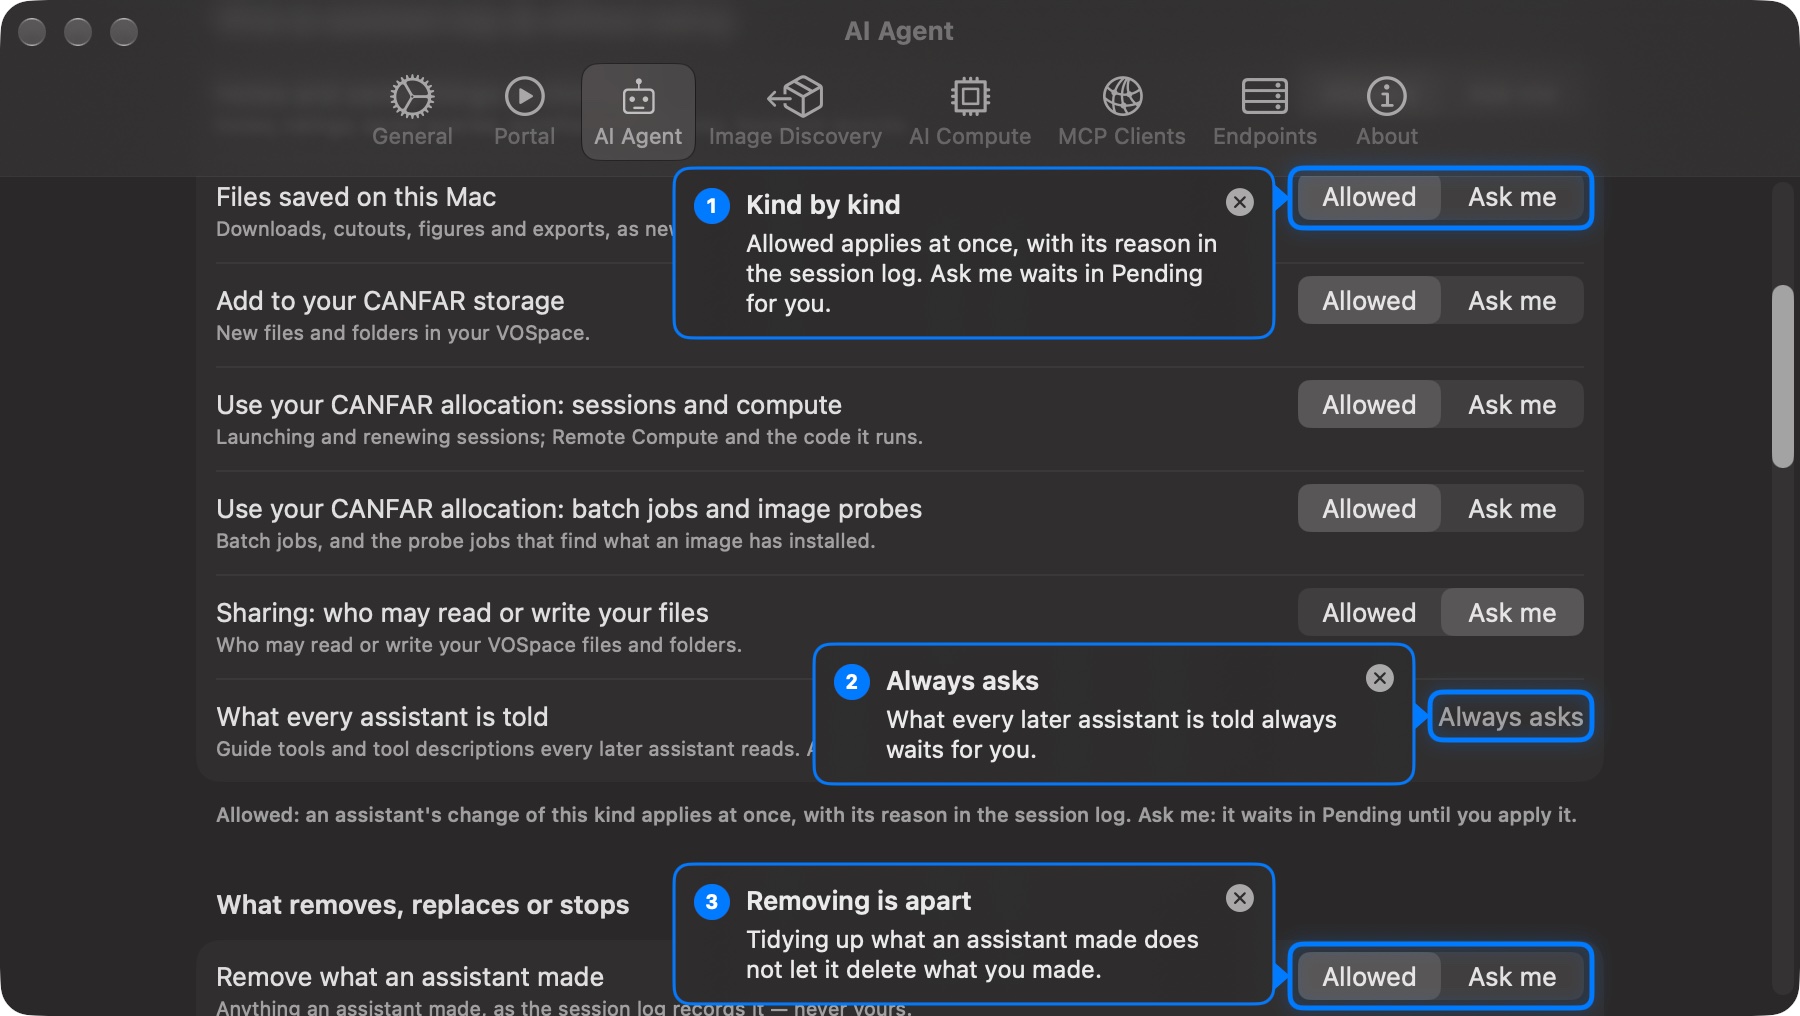Set sessions and compute to Ask me
This screenshot has width=1800, height=1016.
1512,405
